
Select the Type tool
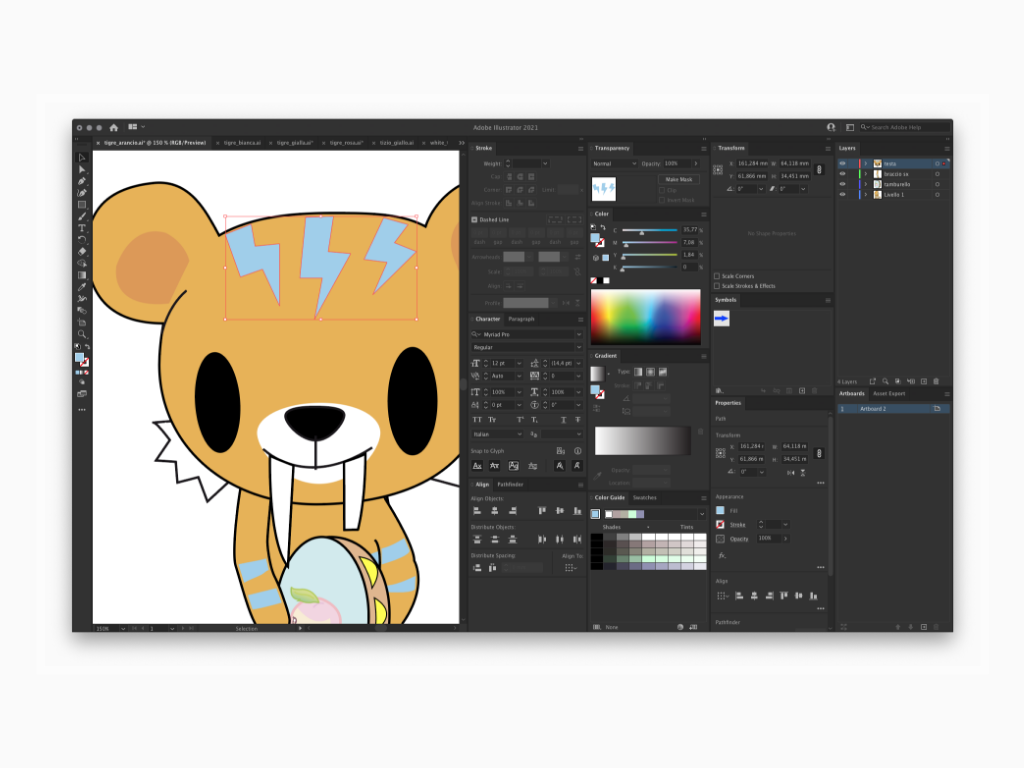point(82,228)
